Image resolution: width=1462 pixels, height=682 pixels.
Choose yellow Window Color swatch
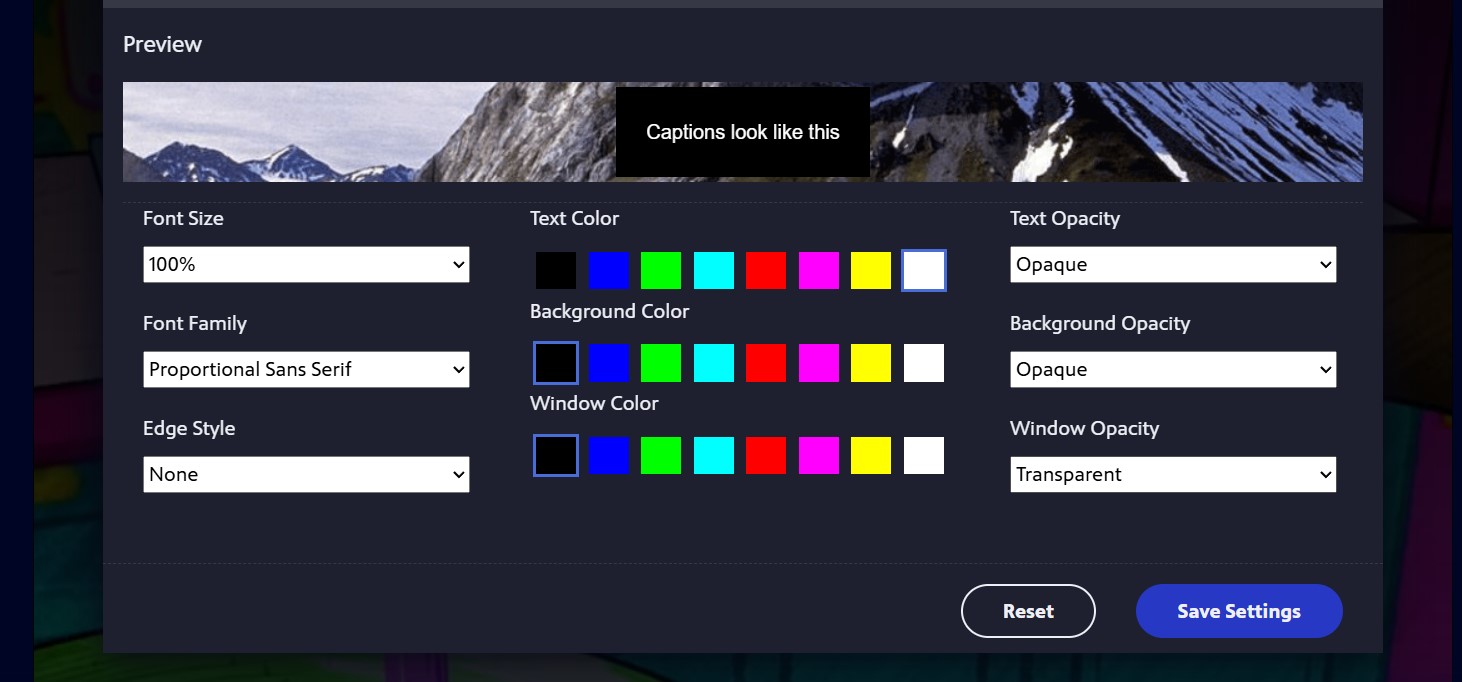(x=871, y=455)
